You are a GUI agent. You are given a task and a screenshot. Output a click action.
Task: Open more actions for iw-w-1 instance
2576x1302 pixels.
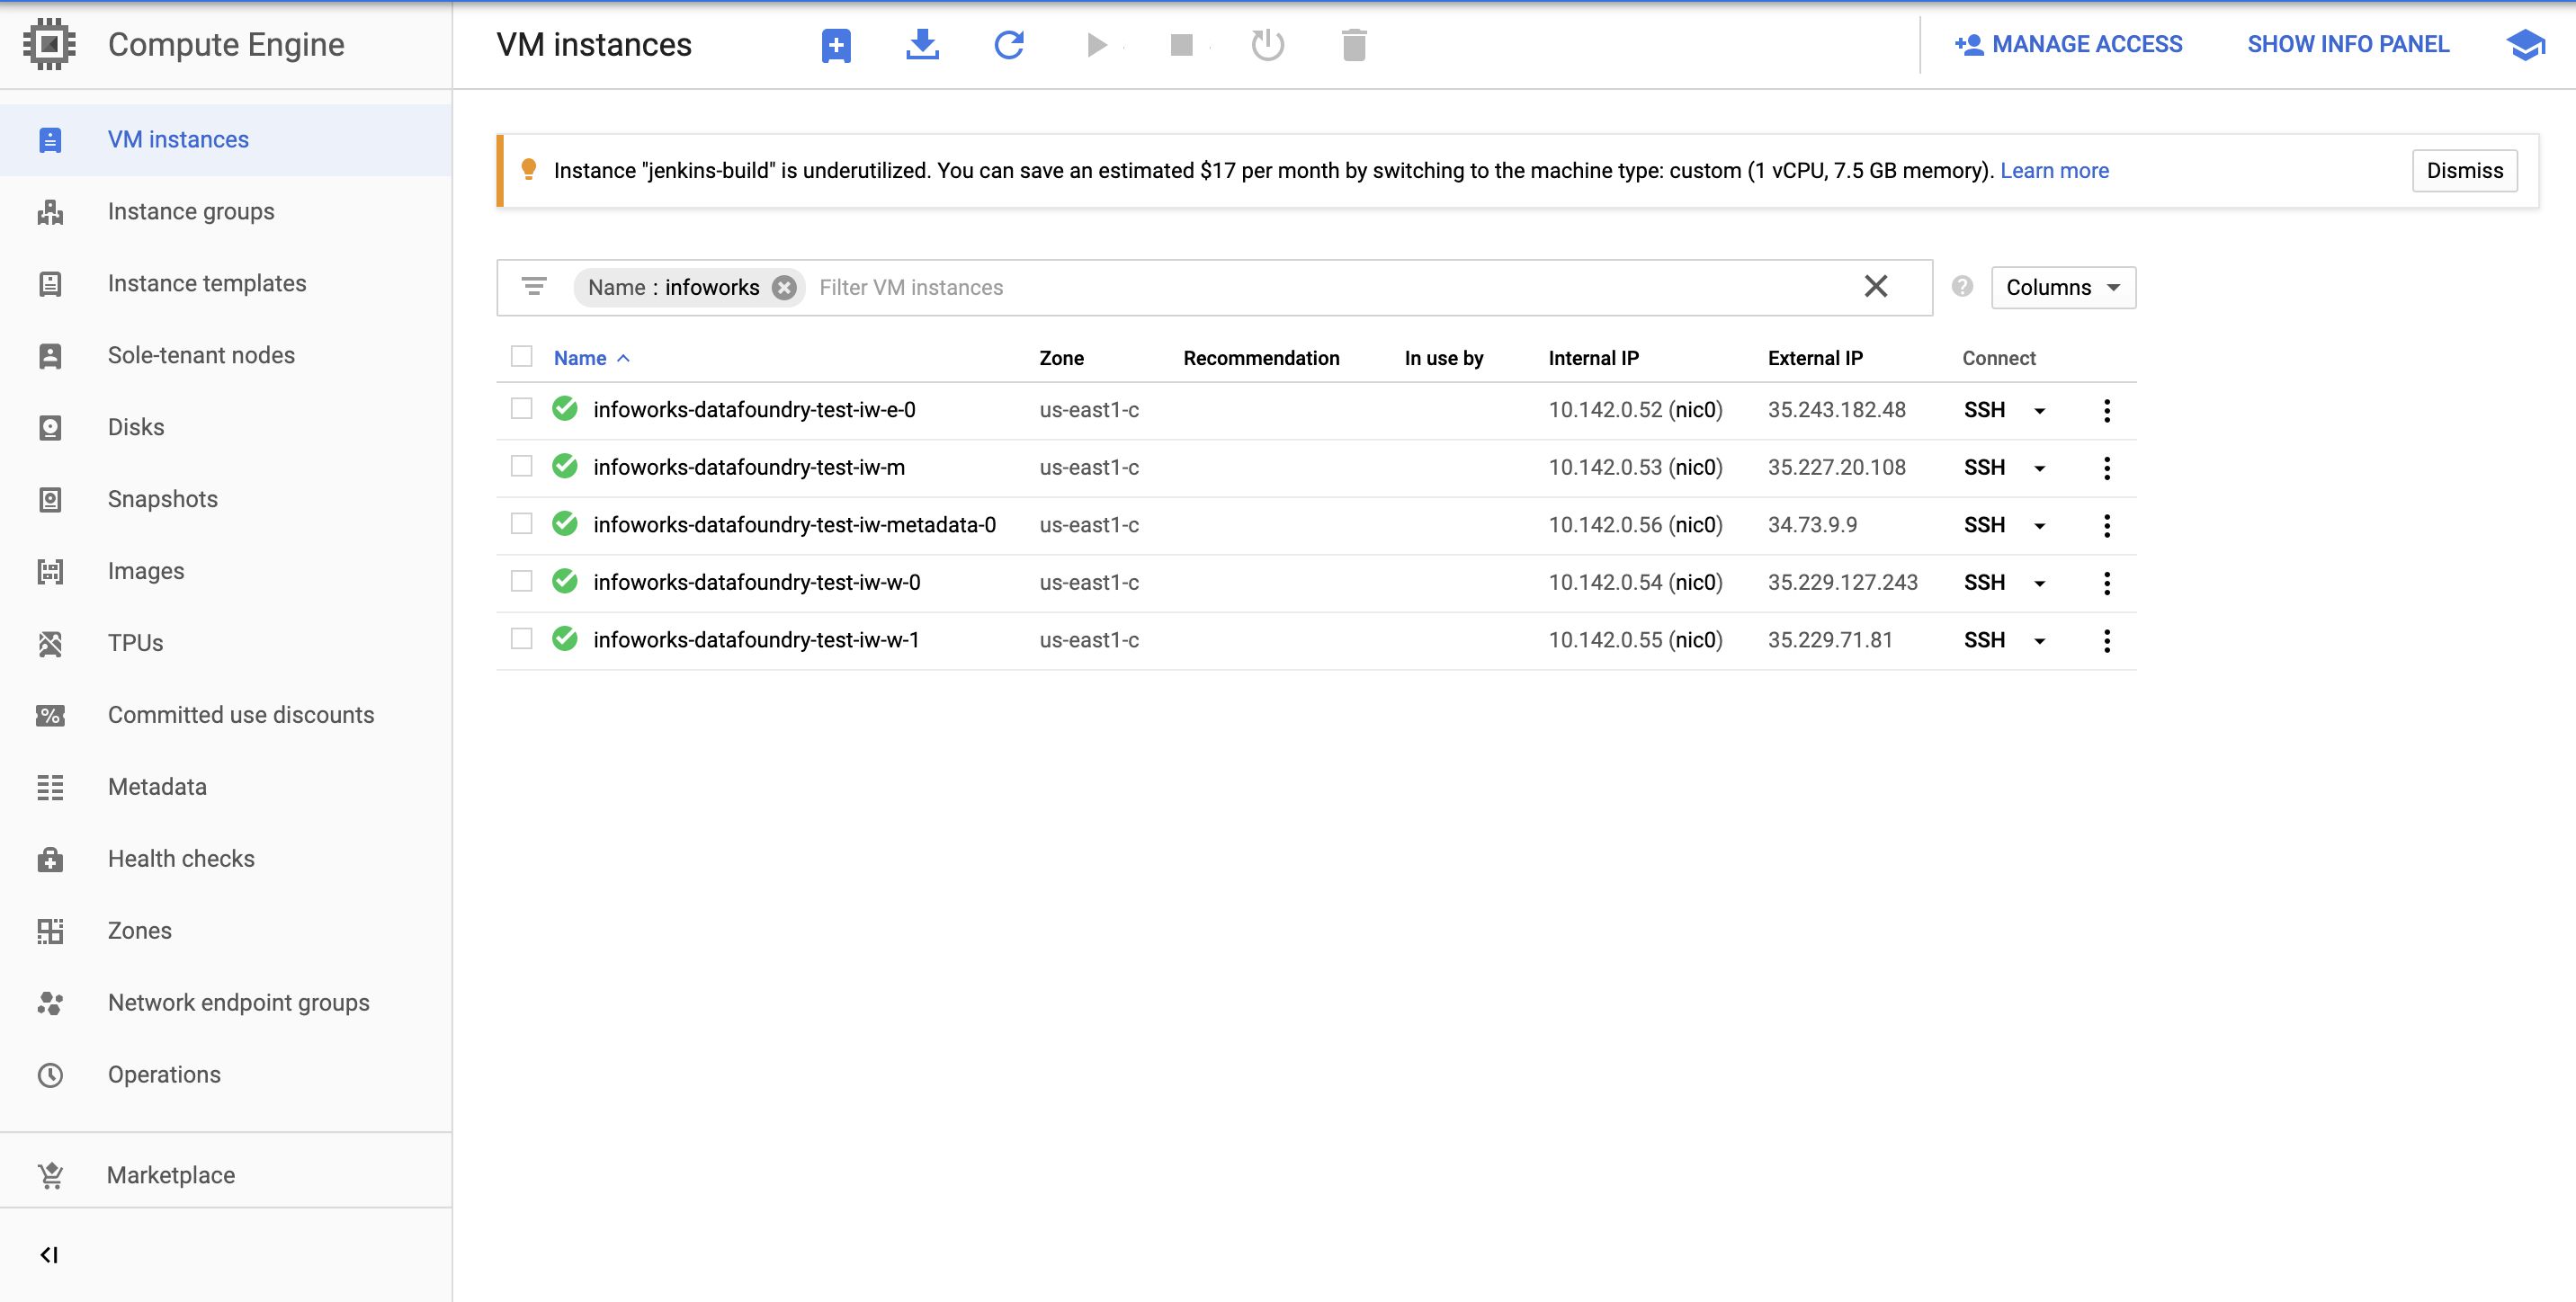pyautogui.click(x=2107, y=640)
